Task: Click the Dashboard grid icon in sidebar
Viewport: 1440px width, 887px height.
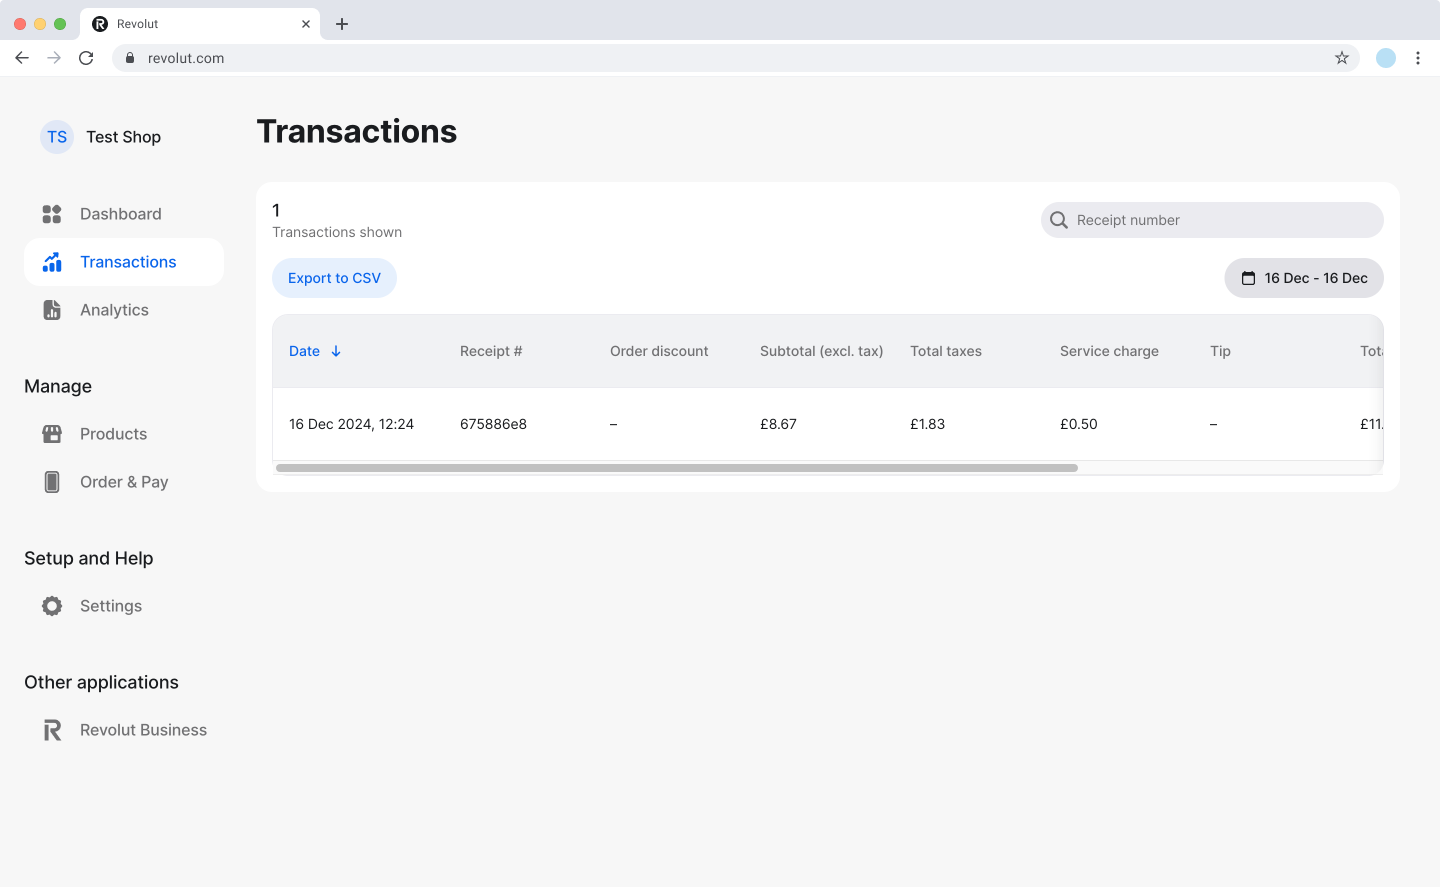Action: [52, 214]
